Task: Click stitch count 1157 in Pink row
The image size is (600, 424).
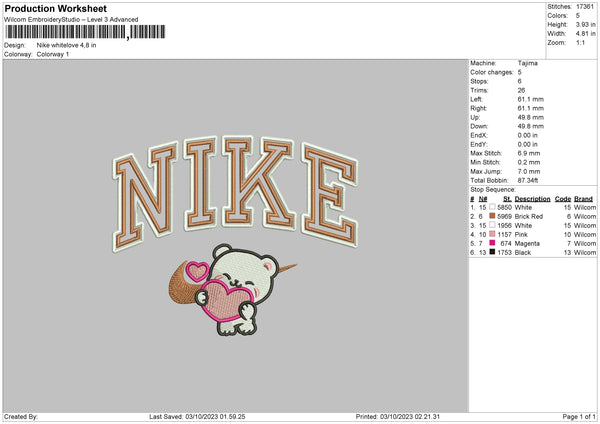Action: (504, 235)
